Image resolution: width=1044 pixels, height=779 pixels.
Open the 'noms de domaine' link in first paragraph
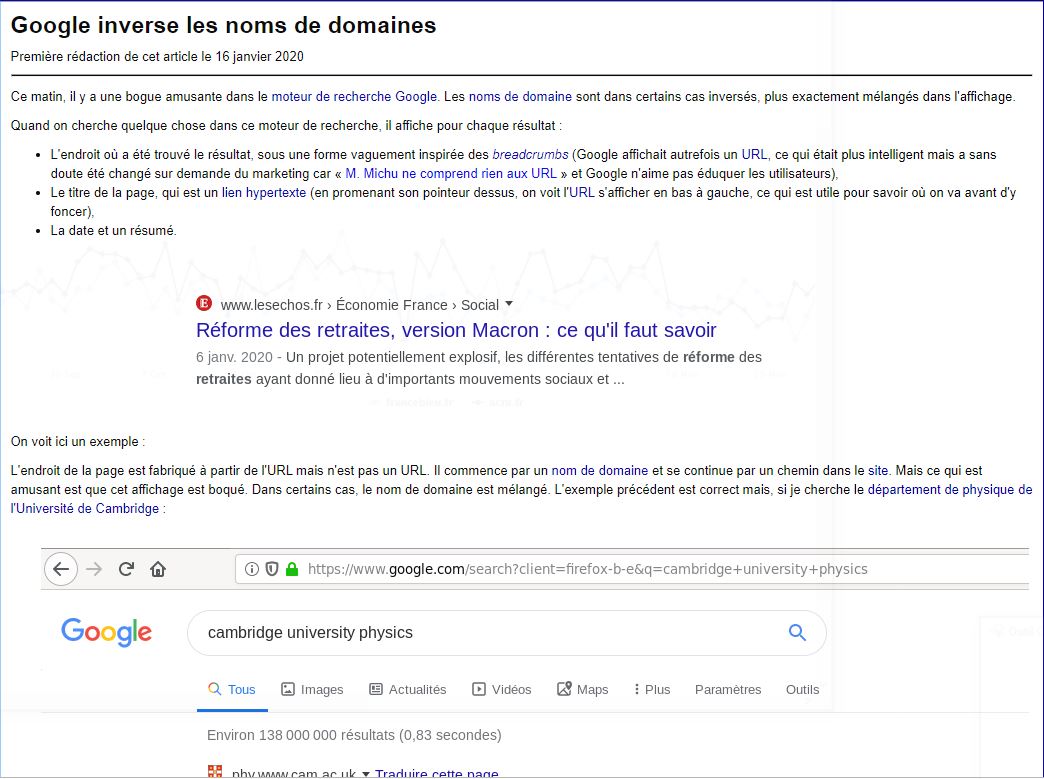(520, 97)
